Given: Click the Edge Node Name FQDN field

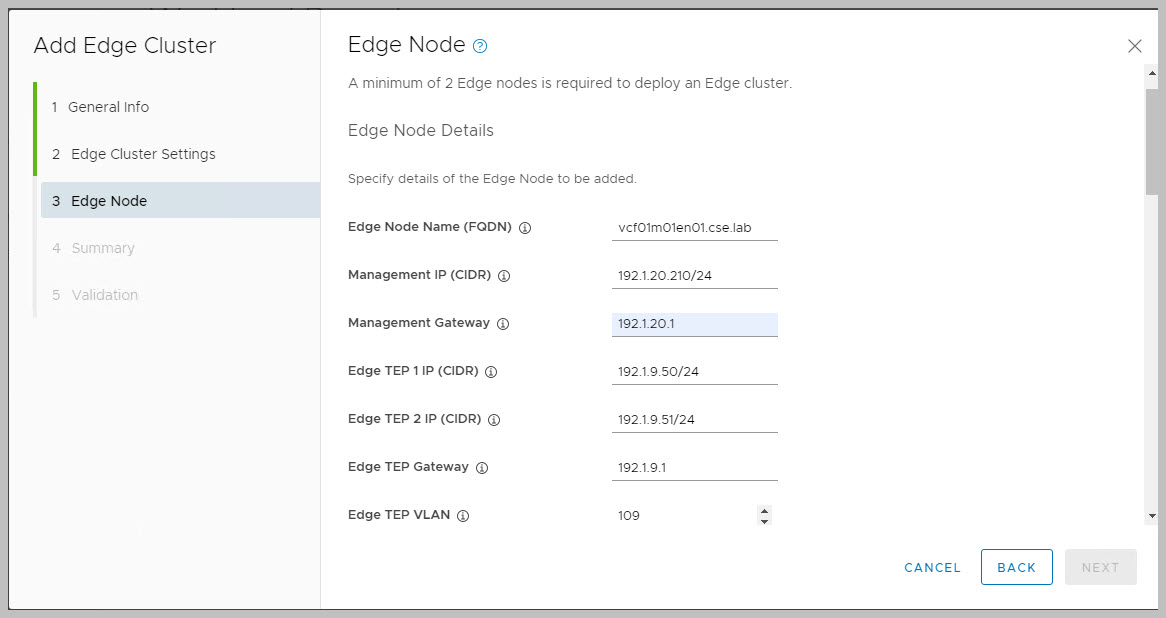Looking at the screenshot, I should pos(694,228).
